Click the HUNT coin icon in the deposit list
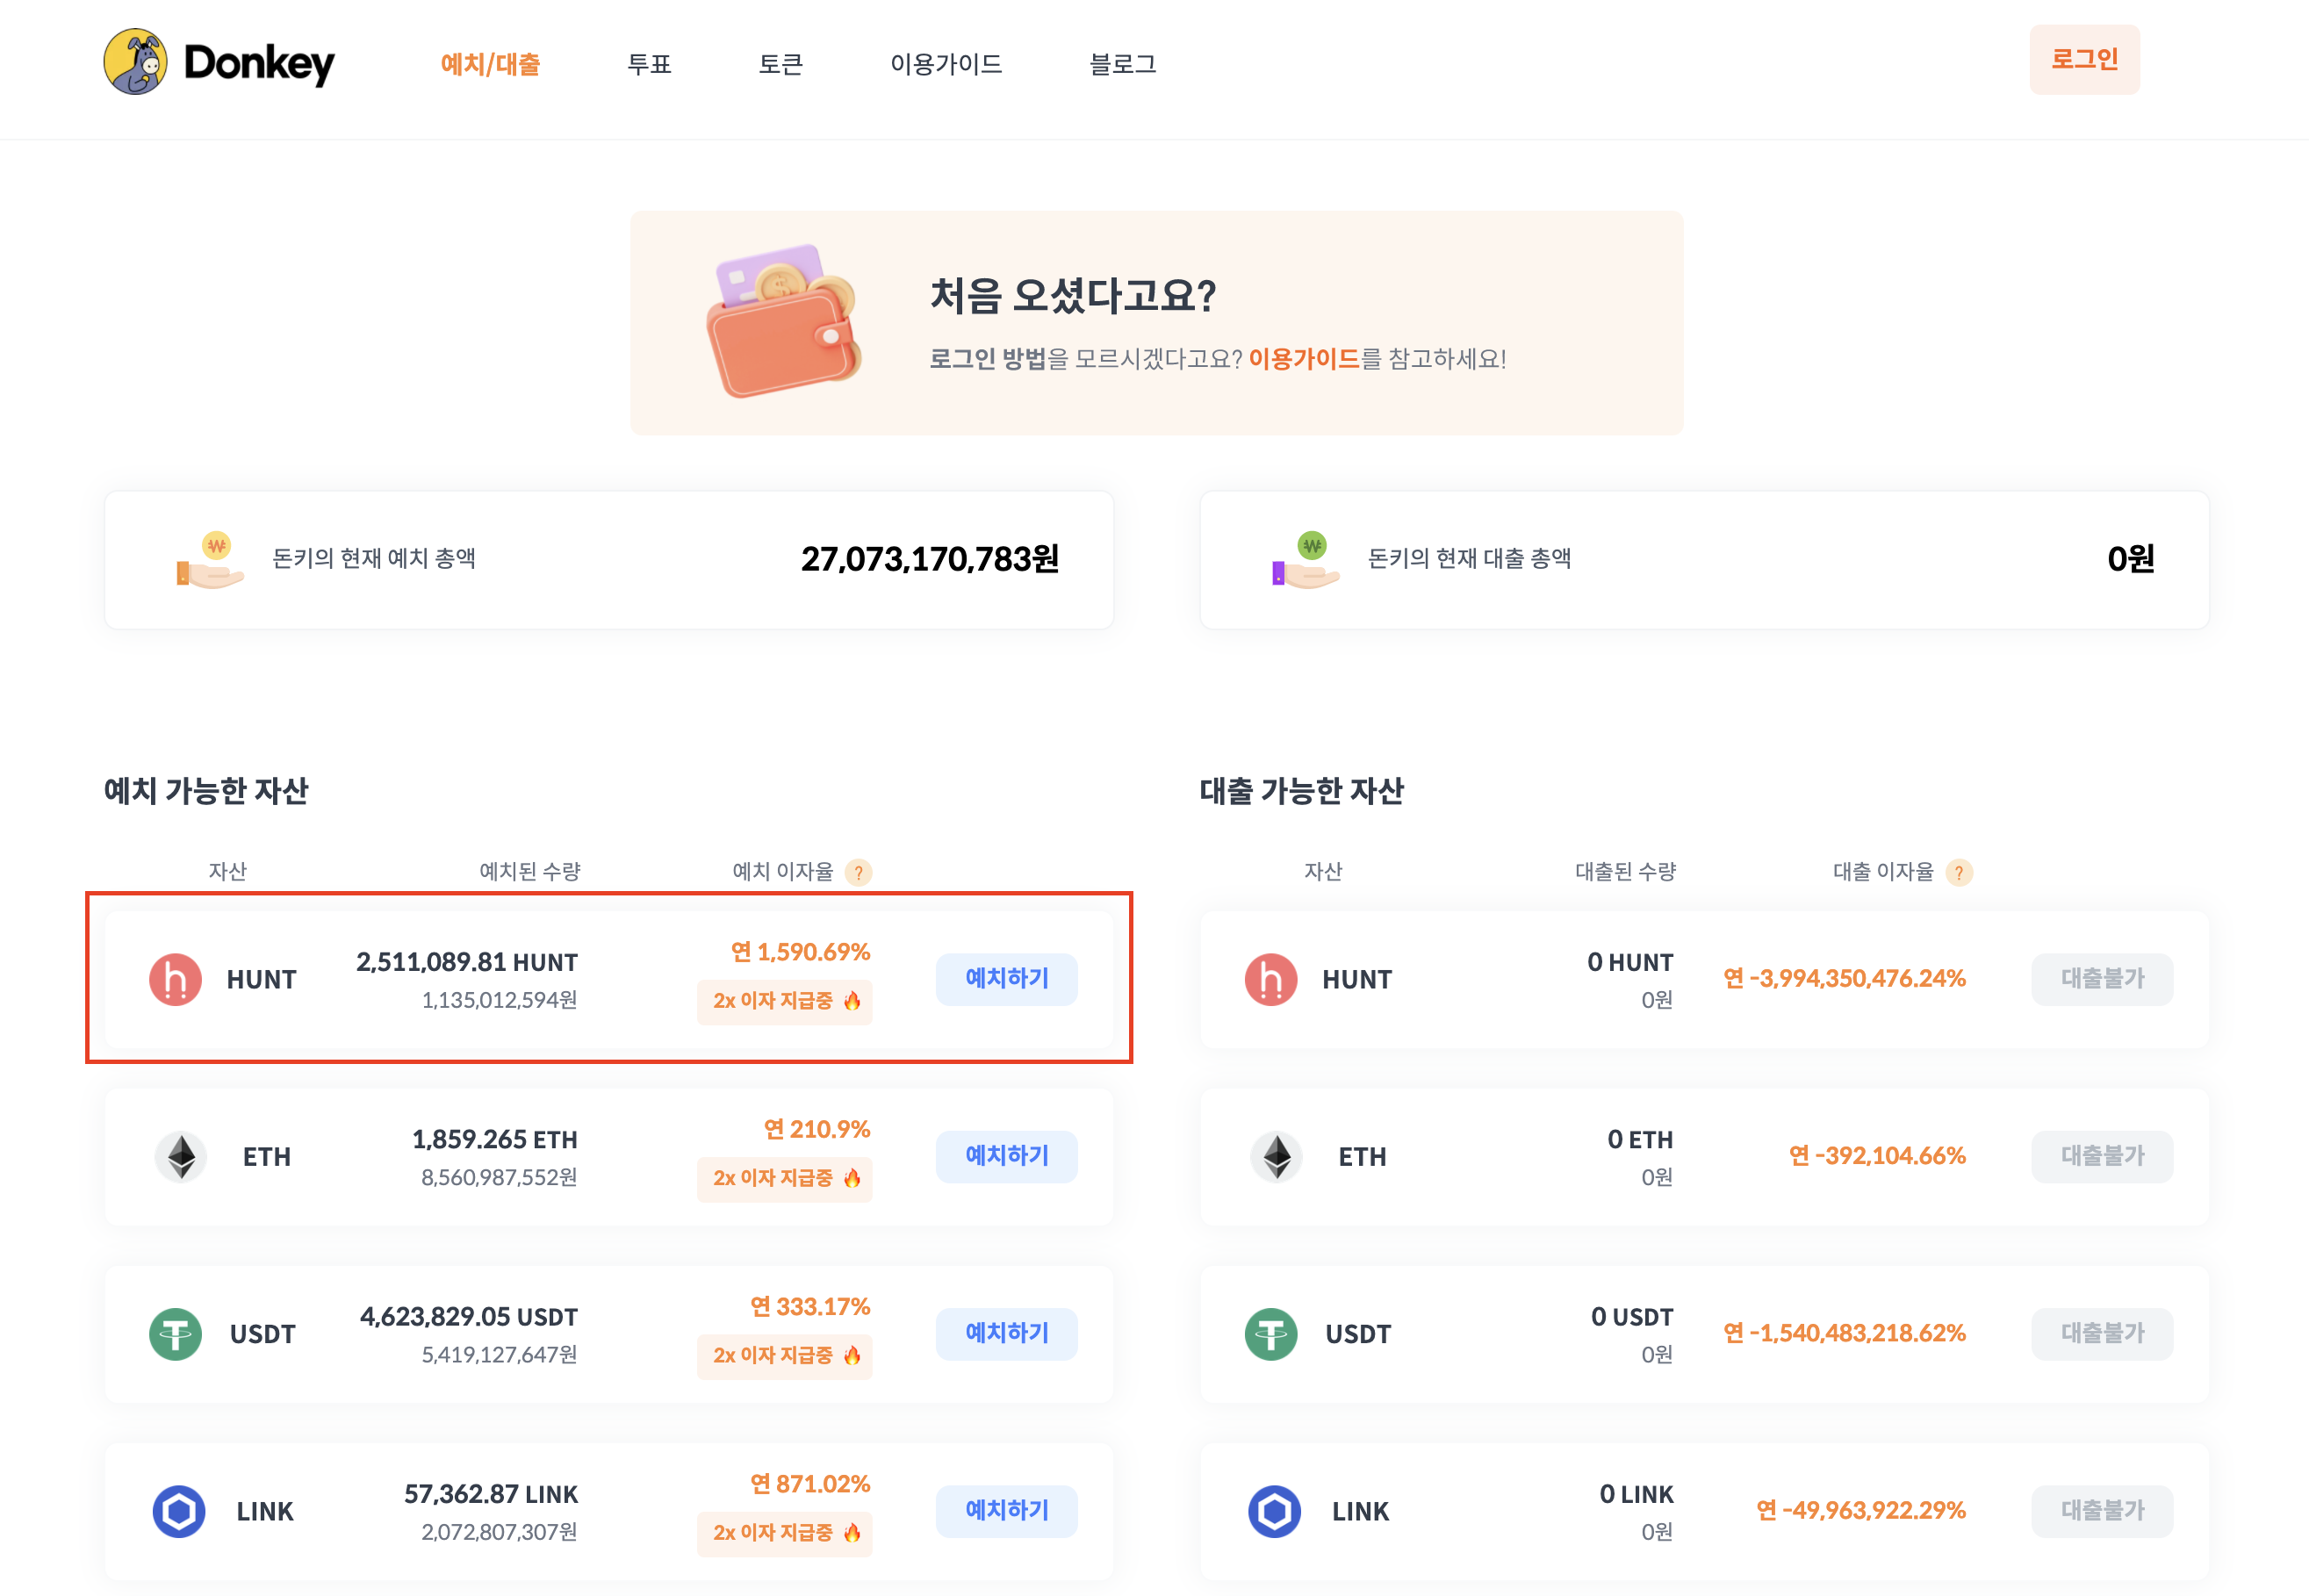The width and height of the screenshot is (2309, 1596). coord(175,979)
